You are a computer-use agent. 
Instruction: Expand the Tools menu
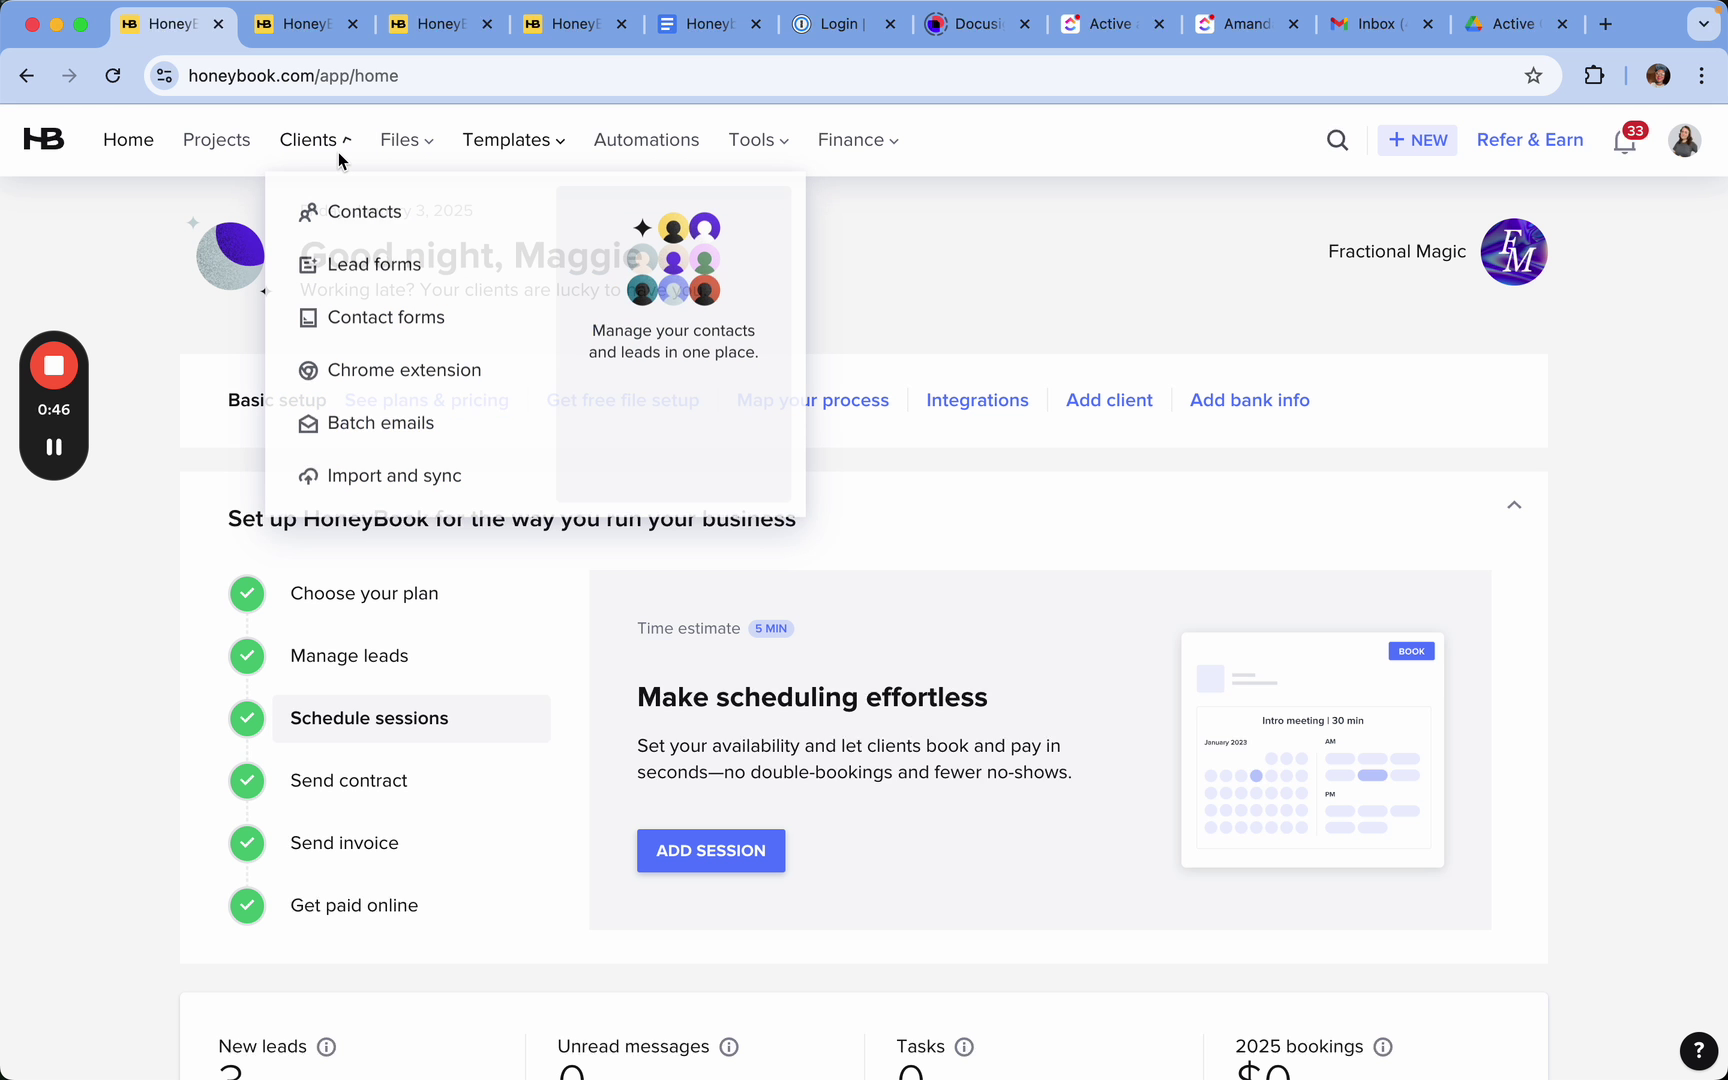[x=758, y=140]
